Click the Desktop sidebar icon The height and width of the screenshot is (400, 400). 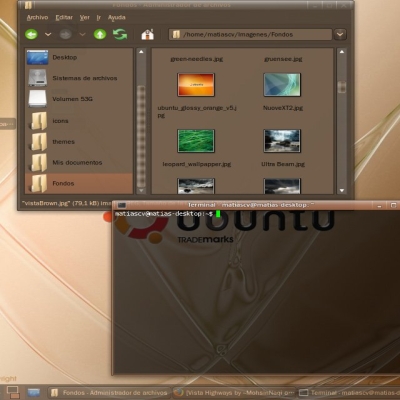coord(37,57)
